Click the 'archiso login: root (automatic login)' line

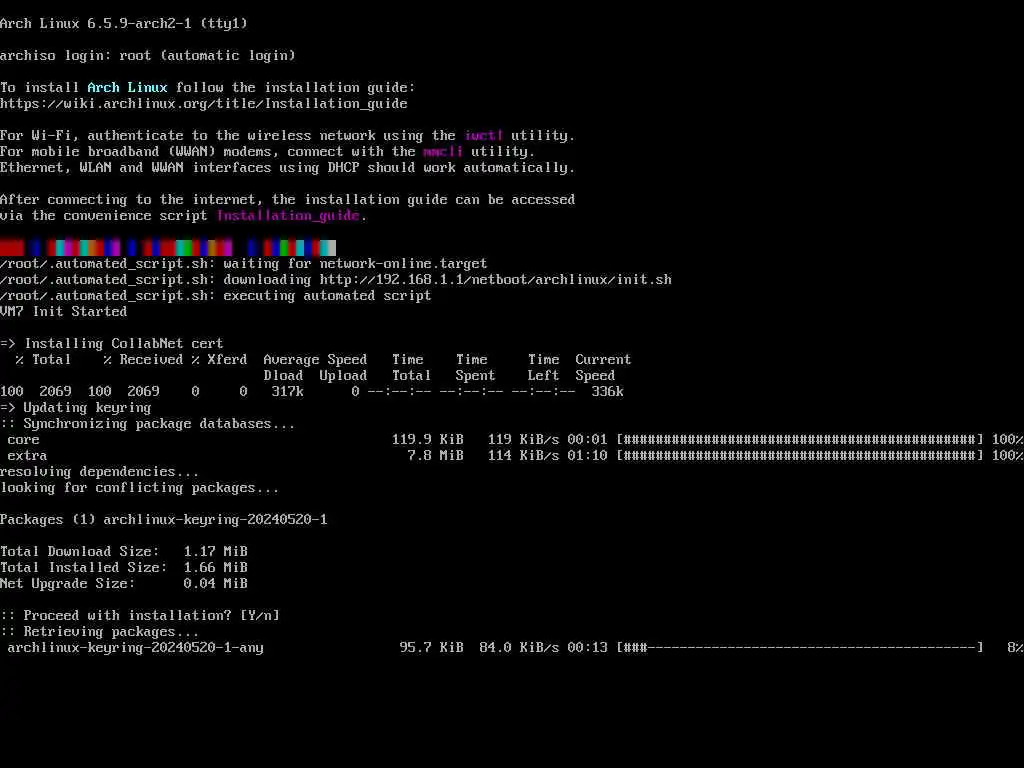coord(148,56)
